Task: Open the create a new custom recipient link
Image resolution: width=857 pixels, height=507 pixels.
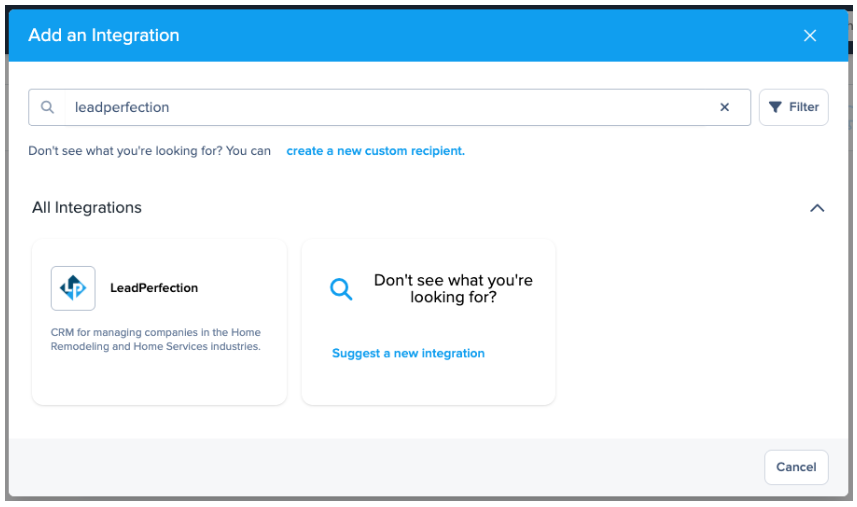Action: click(x=375, y=151)
